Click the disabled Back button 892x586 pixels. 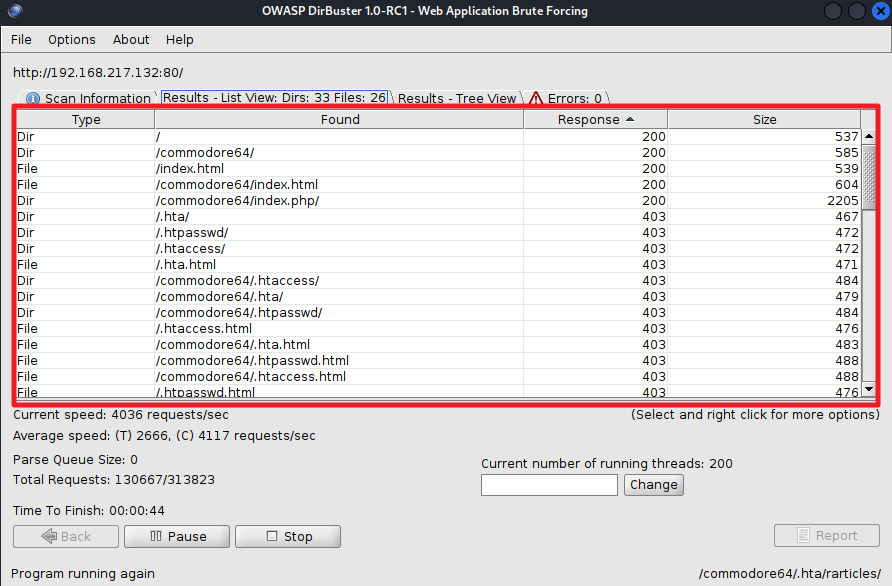[66, 537]
